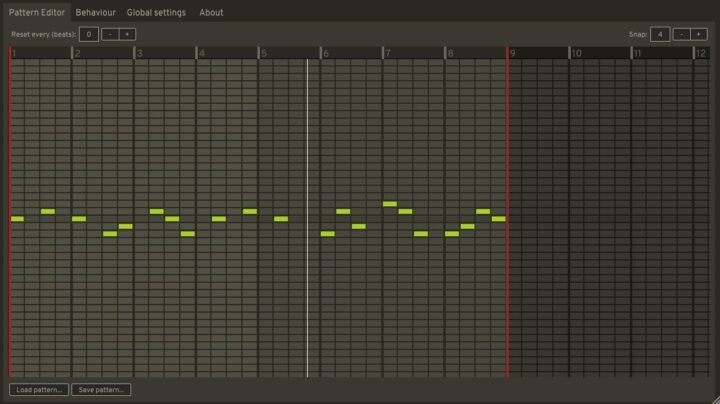The image size is (720, 404).
Task: Select the highest green note in bar 7
Action: (389, 204)
